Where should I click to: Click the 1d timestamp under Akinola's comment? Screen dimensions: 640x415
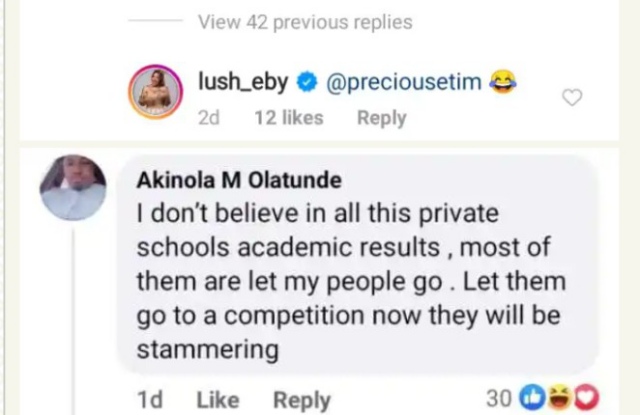coord(149,400)
